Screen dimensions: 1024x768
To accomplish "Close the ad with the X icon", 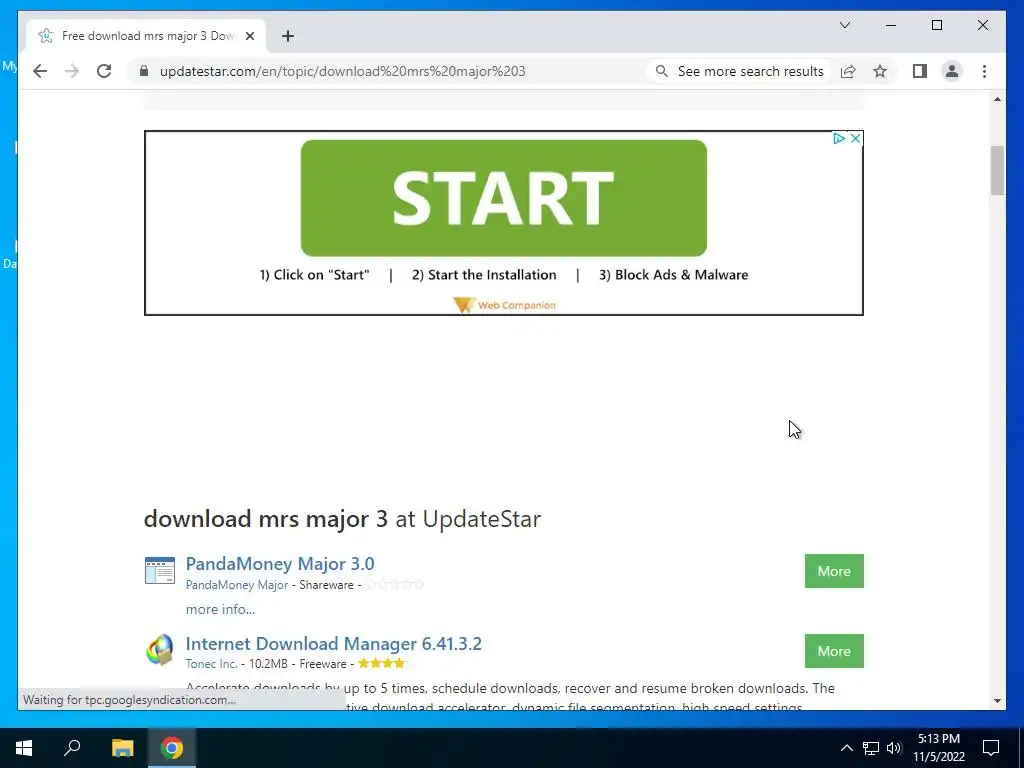I will pyautogui.click(x=855, y=138).
